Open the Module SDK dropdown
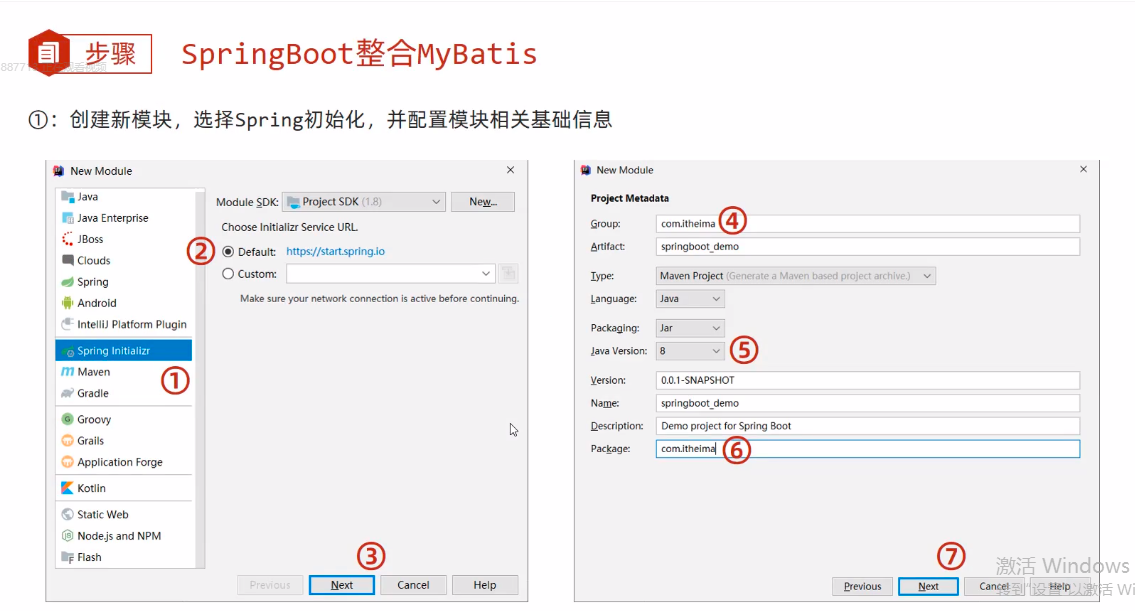 coord(363,202)
